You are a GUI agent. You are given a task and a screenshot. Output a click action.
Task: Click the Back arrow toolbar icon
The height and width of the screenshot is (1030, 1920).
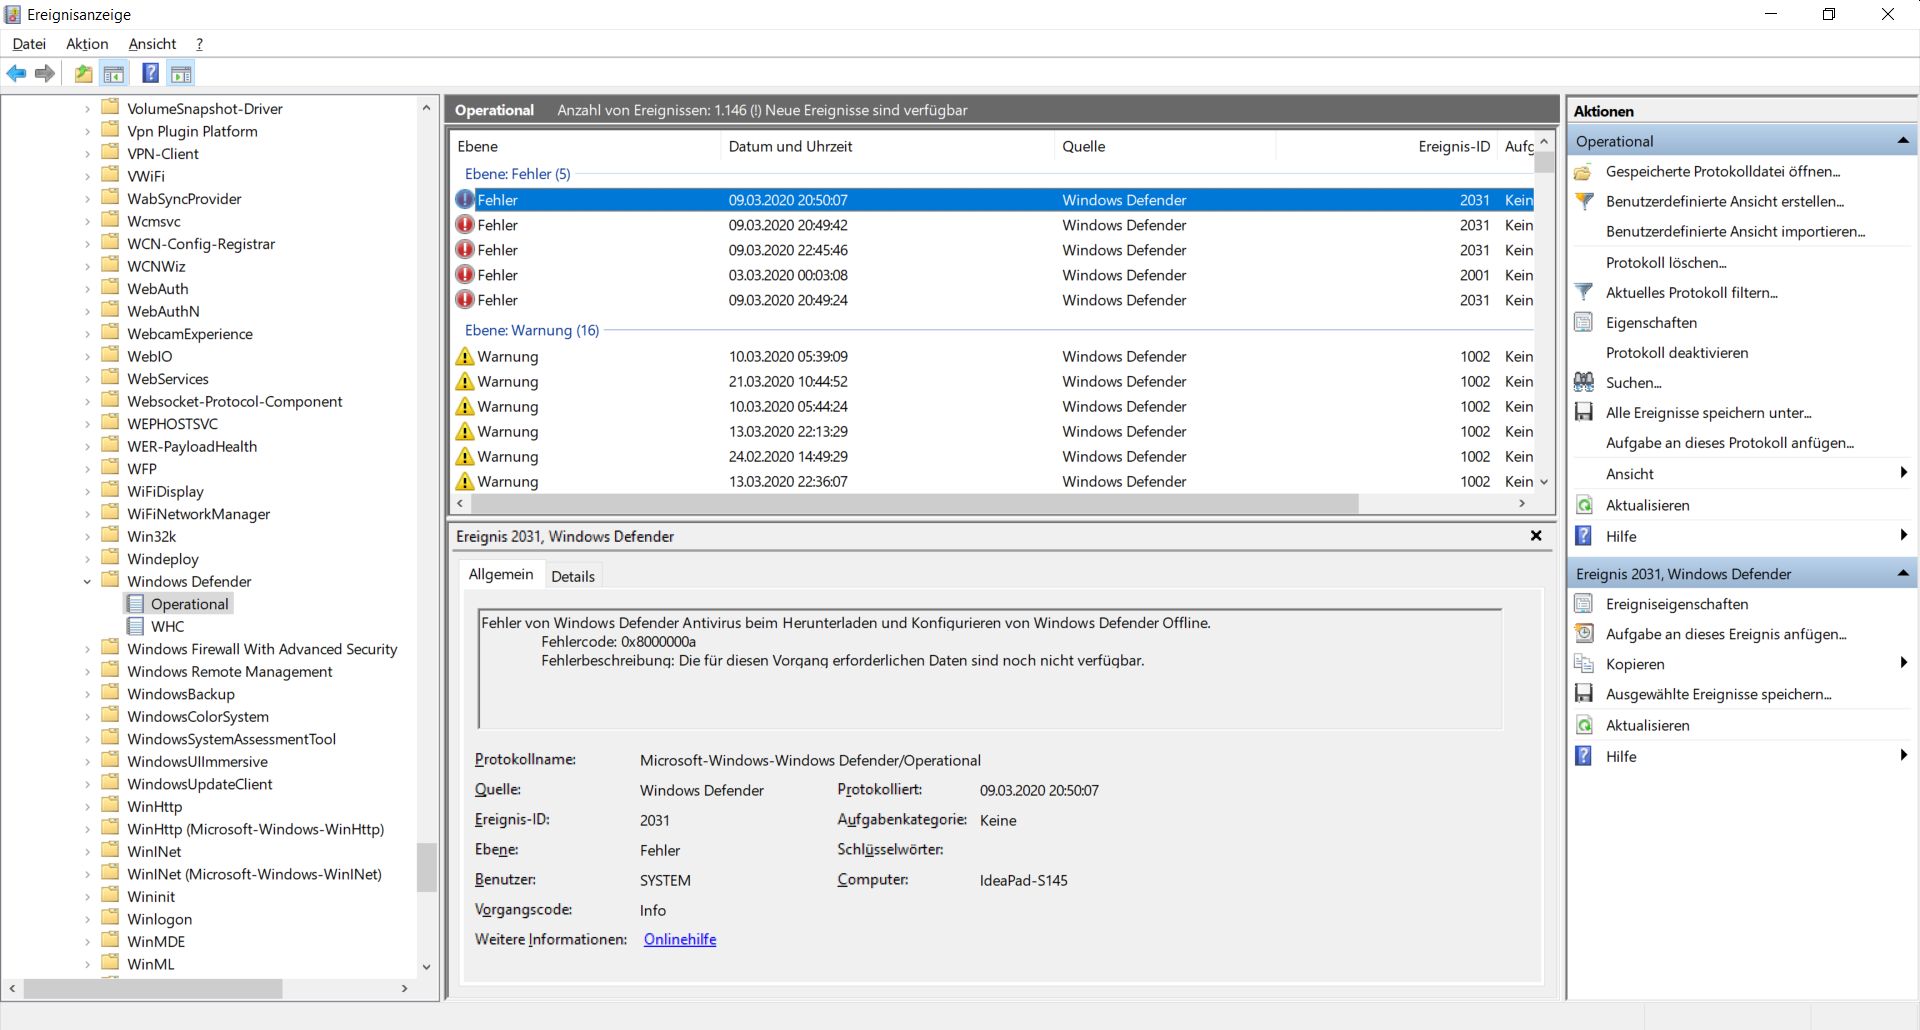(16, 73)
